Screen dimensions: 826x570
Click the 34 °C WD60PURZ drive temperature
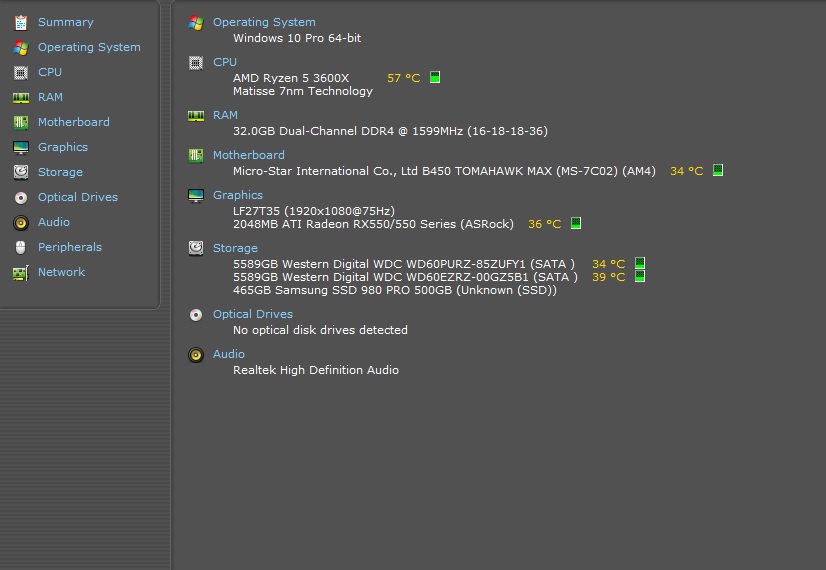coord(608,264)
